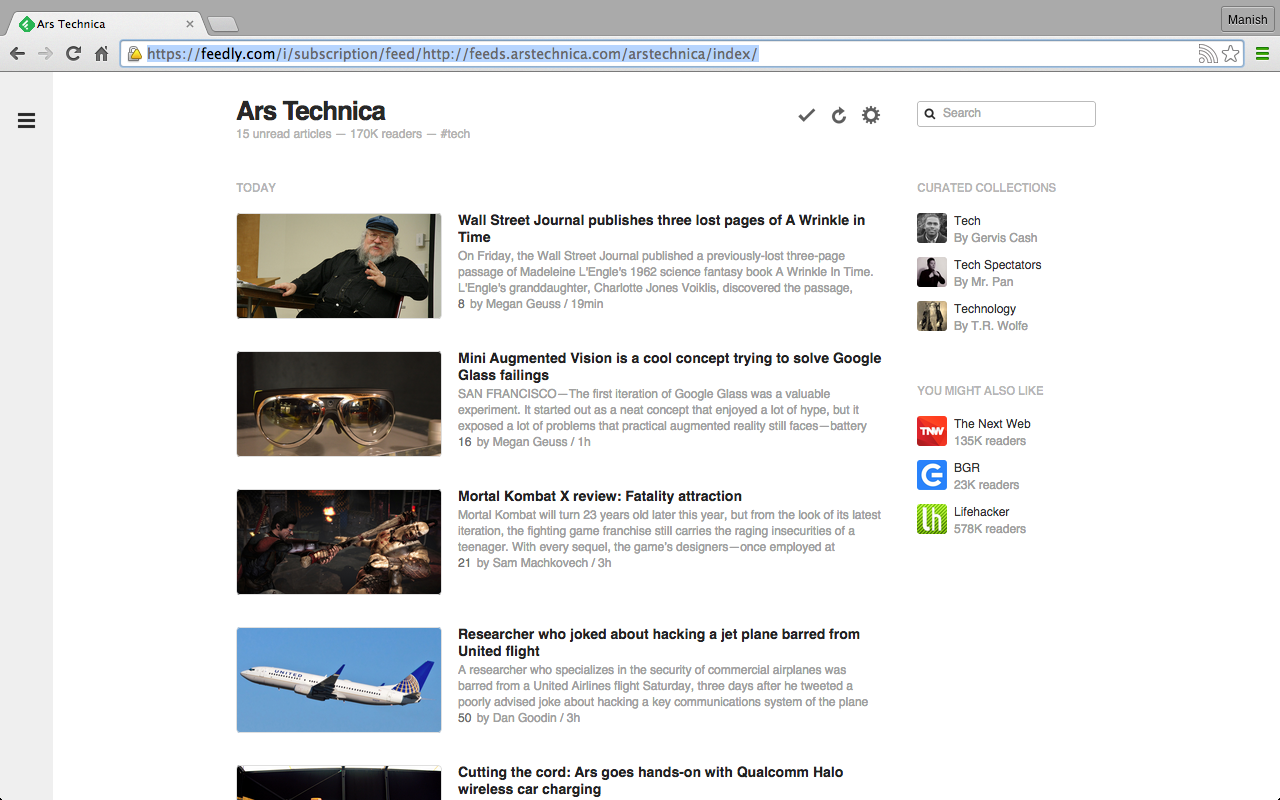Open a new browser tab
The width and height of the screenshot is (1280, 800).
pos(222,24)
